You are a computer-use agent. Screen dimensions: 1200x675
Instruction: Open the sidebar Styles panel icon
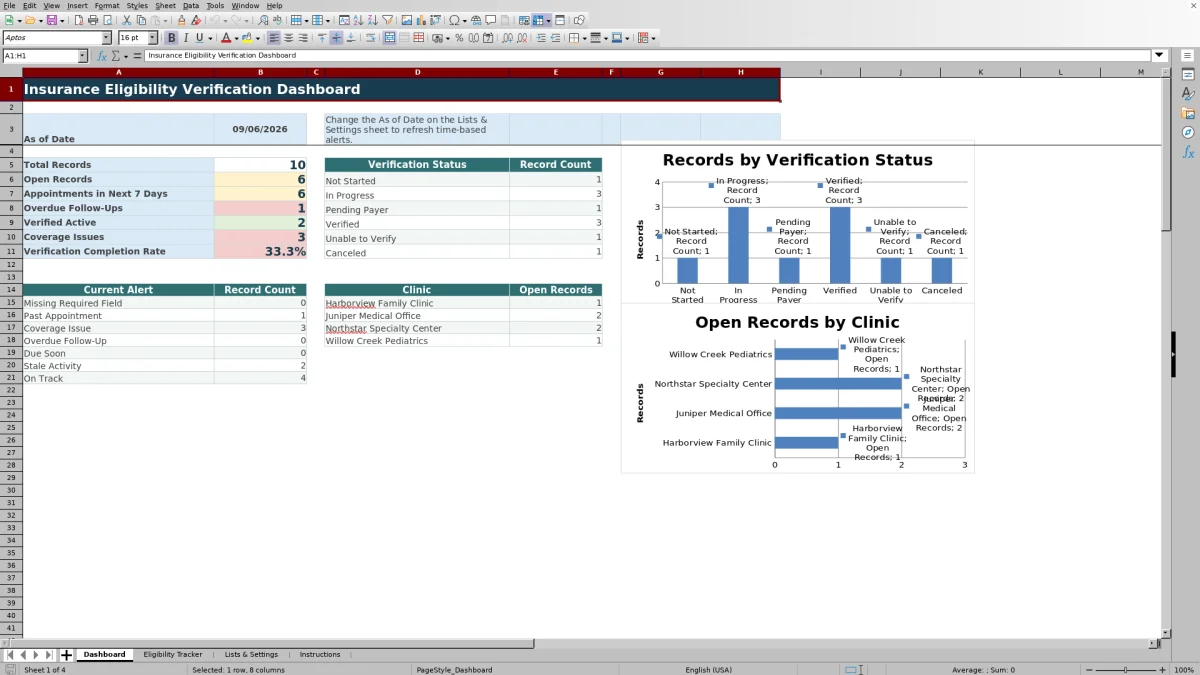coord(1188,94)
